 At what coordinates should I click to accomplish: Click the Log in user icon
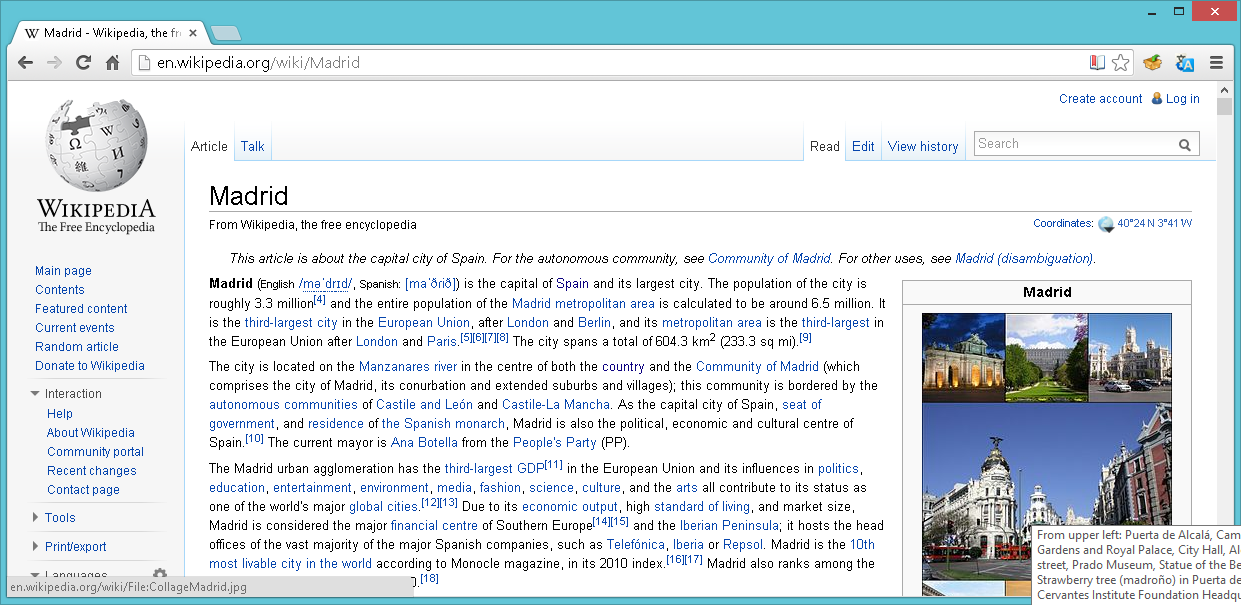pos(1157,98)
